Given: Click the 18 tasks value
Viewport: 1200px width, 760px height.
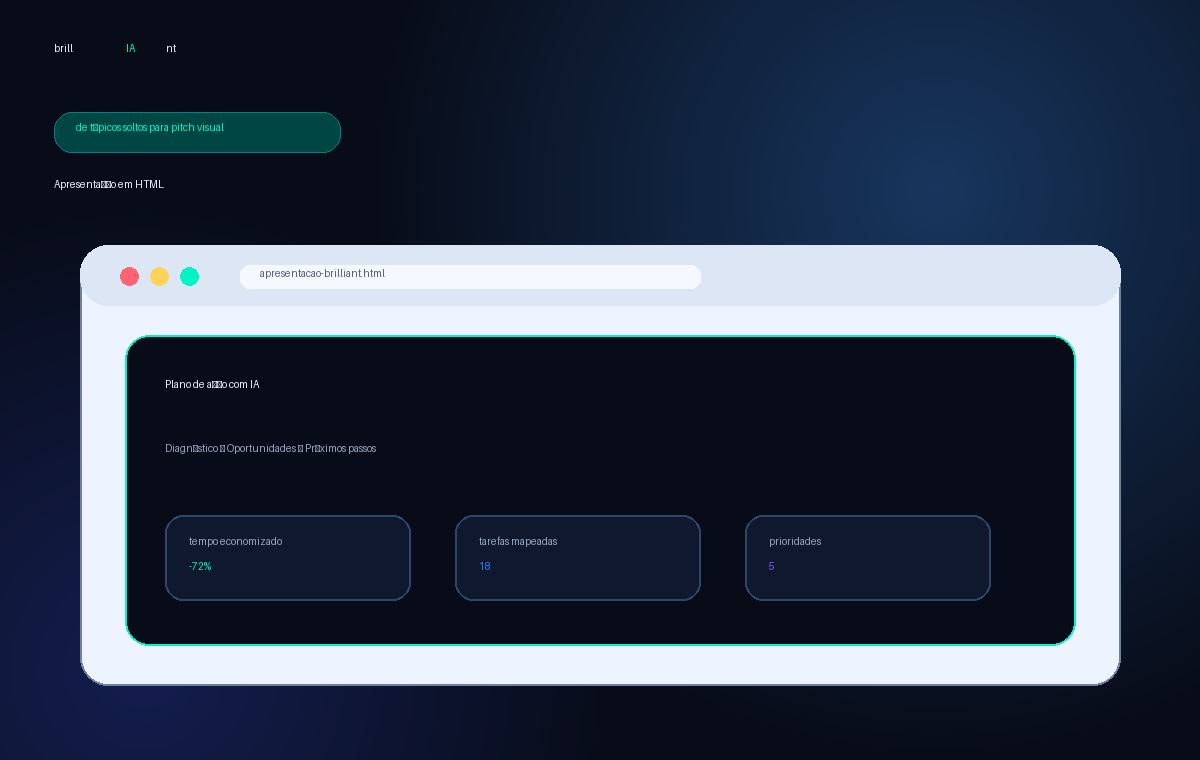Looking at the screenshot, I should tap(485, 566).
